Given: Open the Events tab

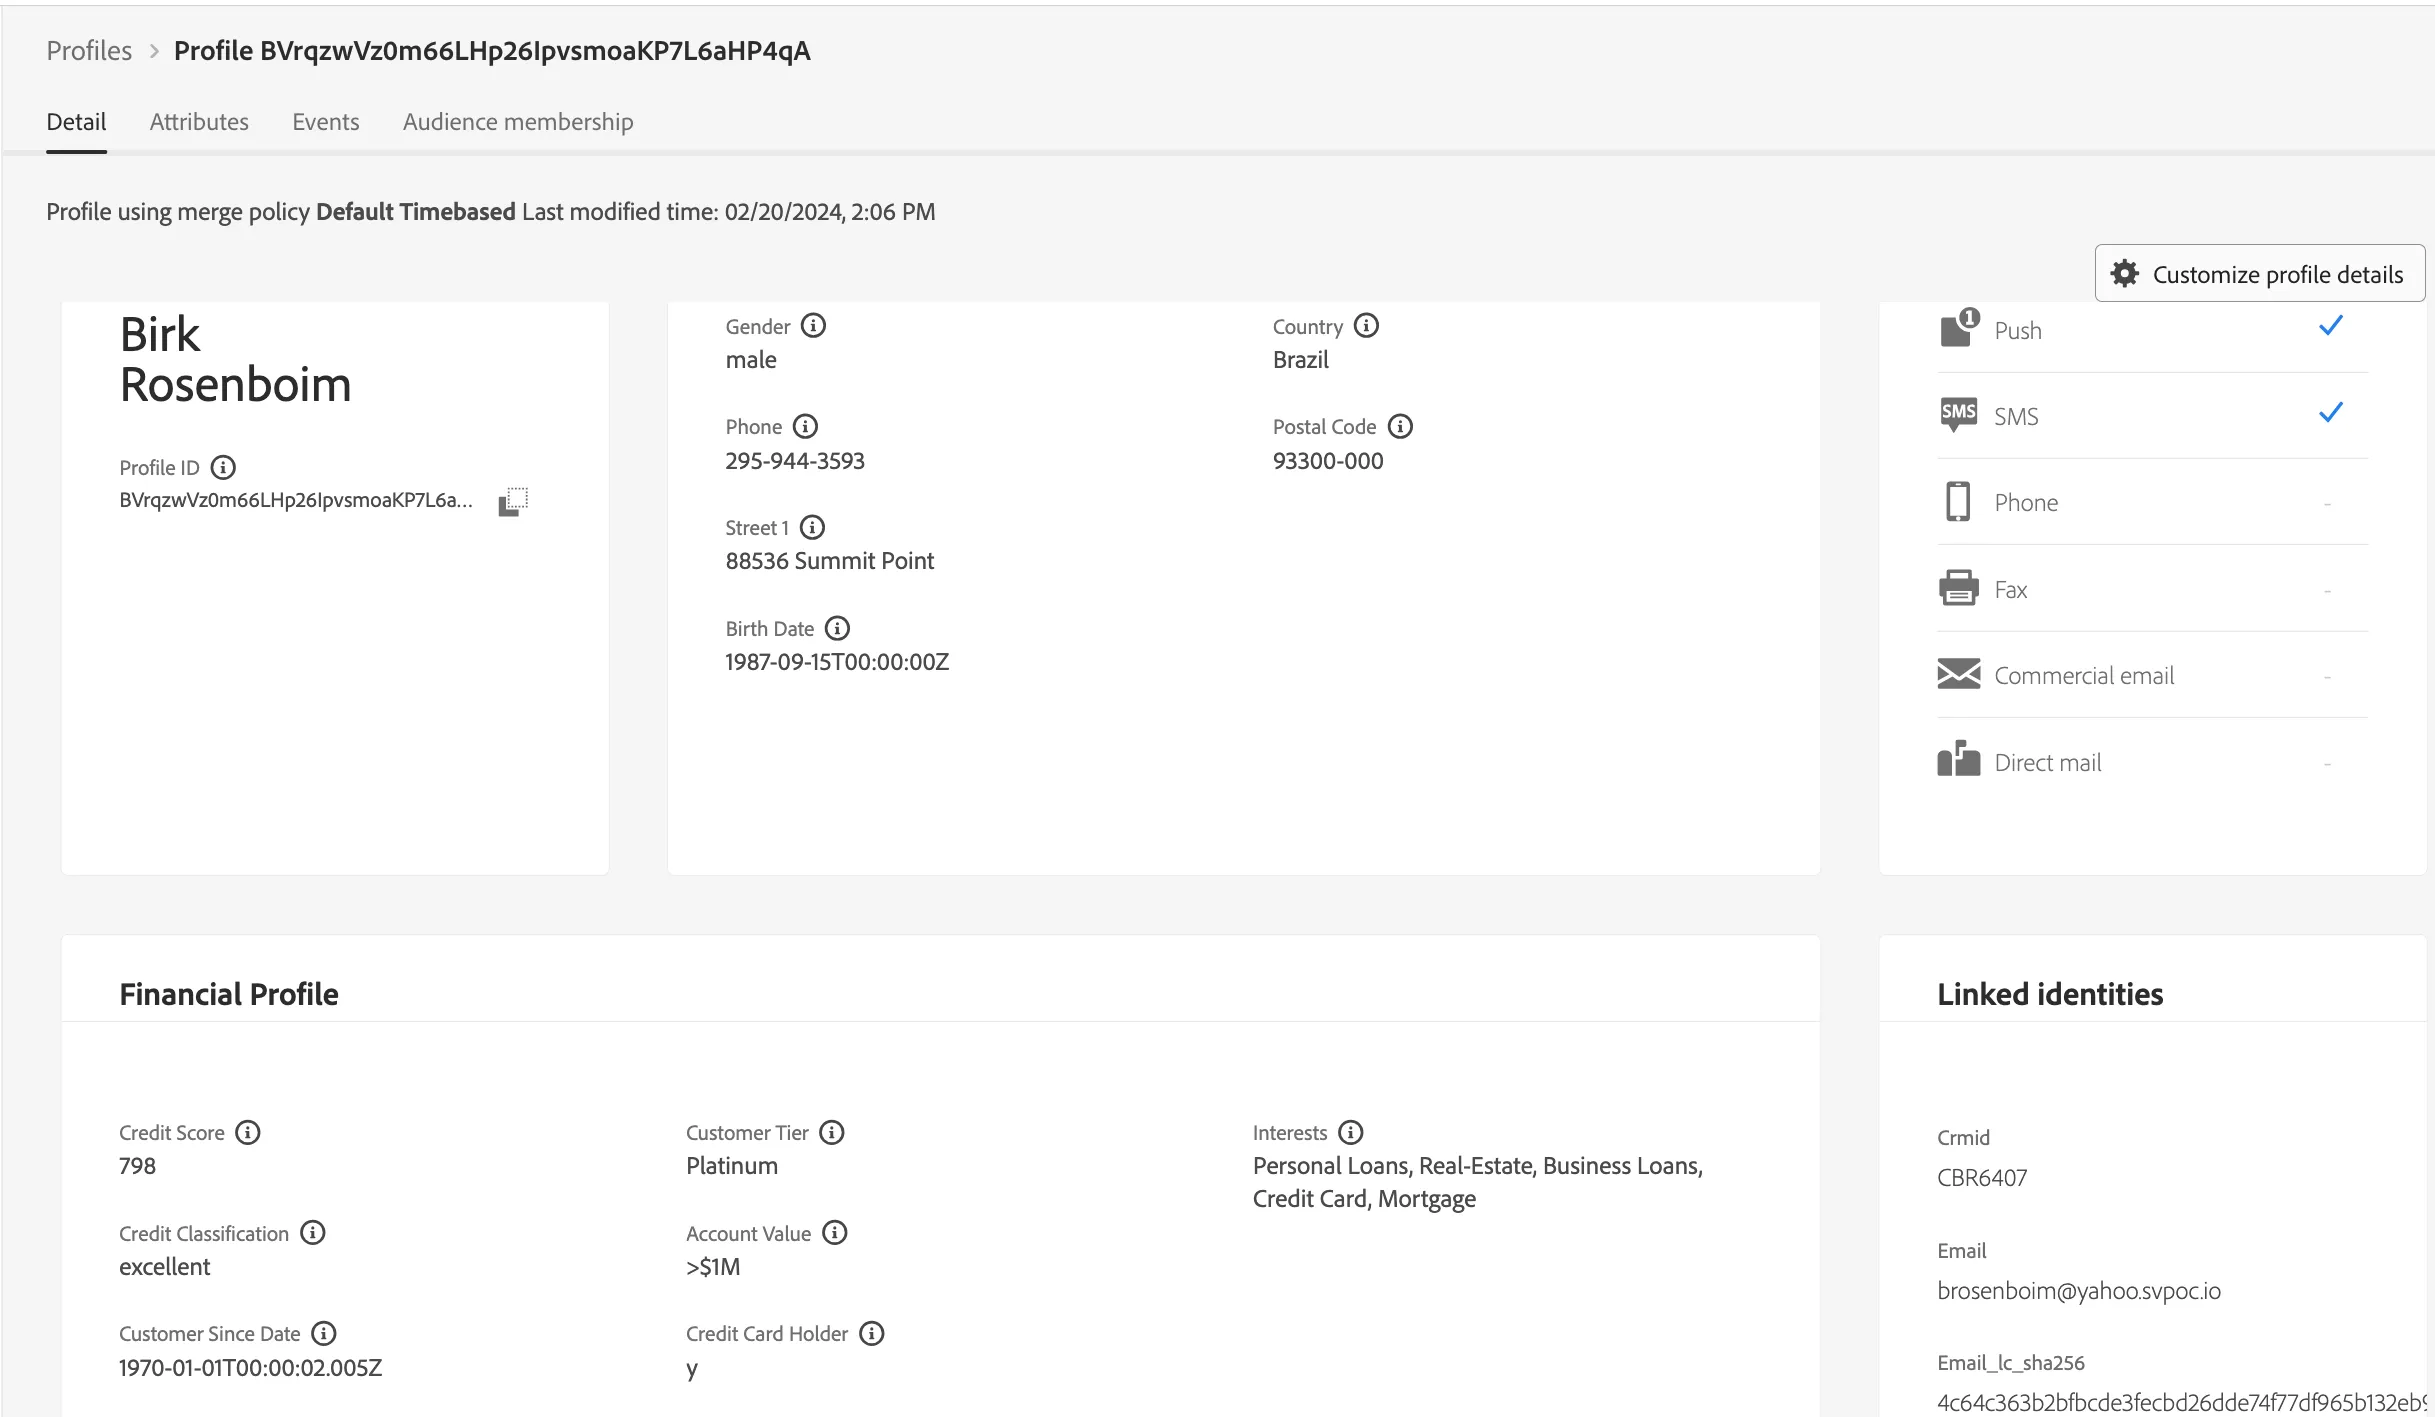Looking at the screenshot, I should (x=326, y=122).
